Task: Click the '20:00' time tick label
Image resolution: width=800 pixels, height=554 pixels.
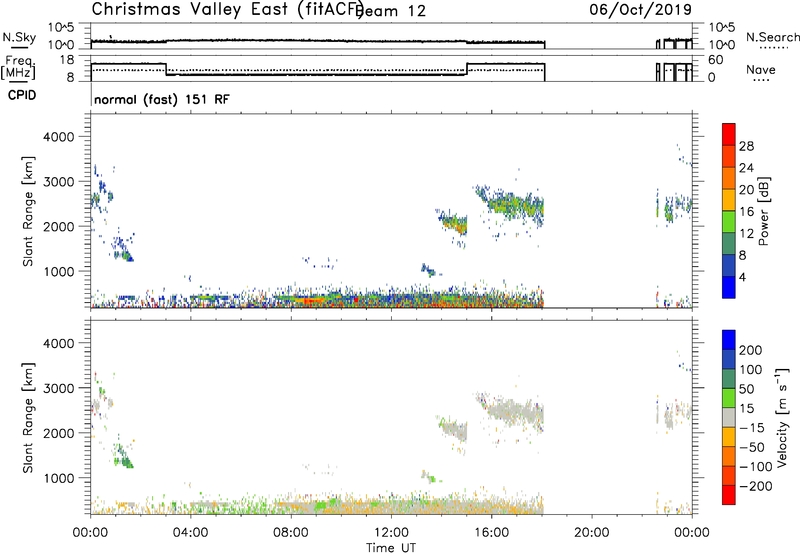Action: click(591, 533)
